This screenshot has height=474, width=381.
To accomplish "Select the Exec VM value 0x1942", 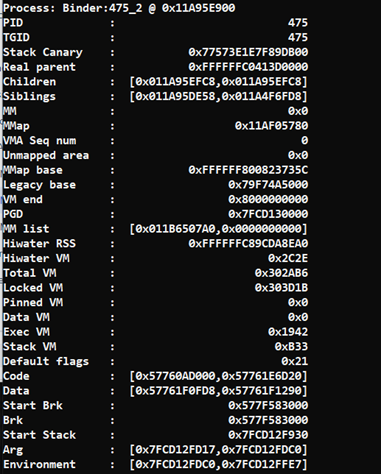I will (x=288, y=332).
